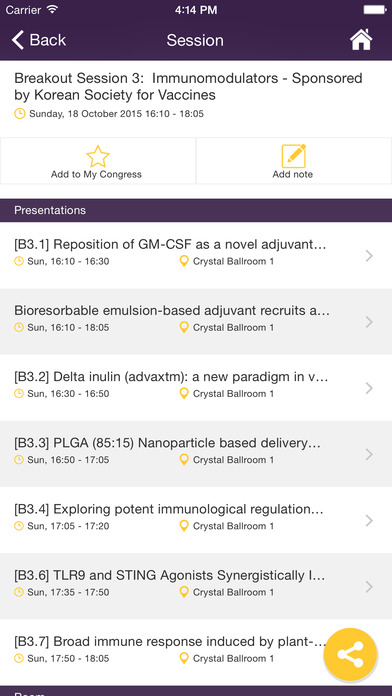Screen dimensions: 392x696
Task: Tap the Add note pencil icon
Action: pos(293,156)
